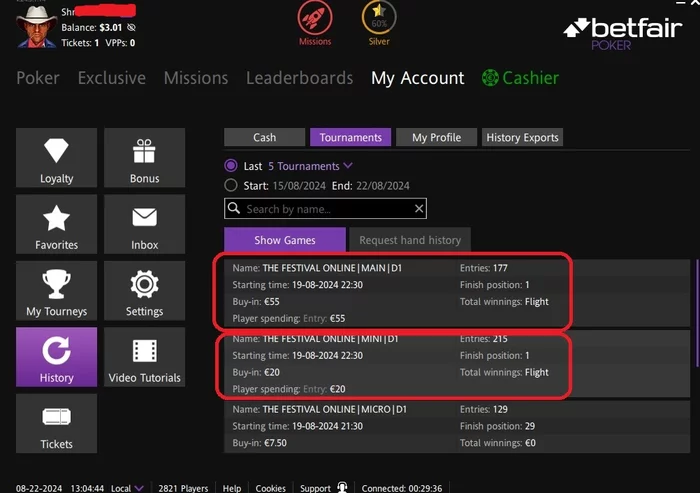Click the 2821 Players status entry

pyautogui.click(x=183, y=488)
